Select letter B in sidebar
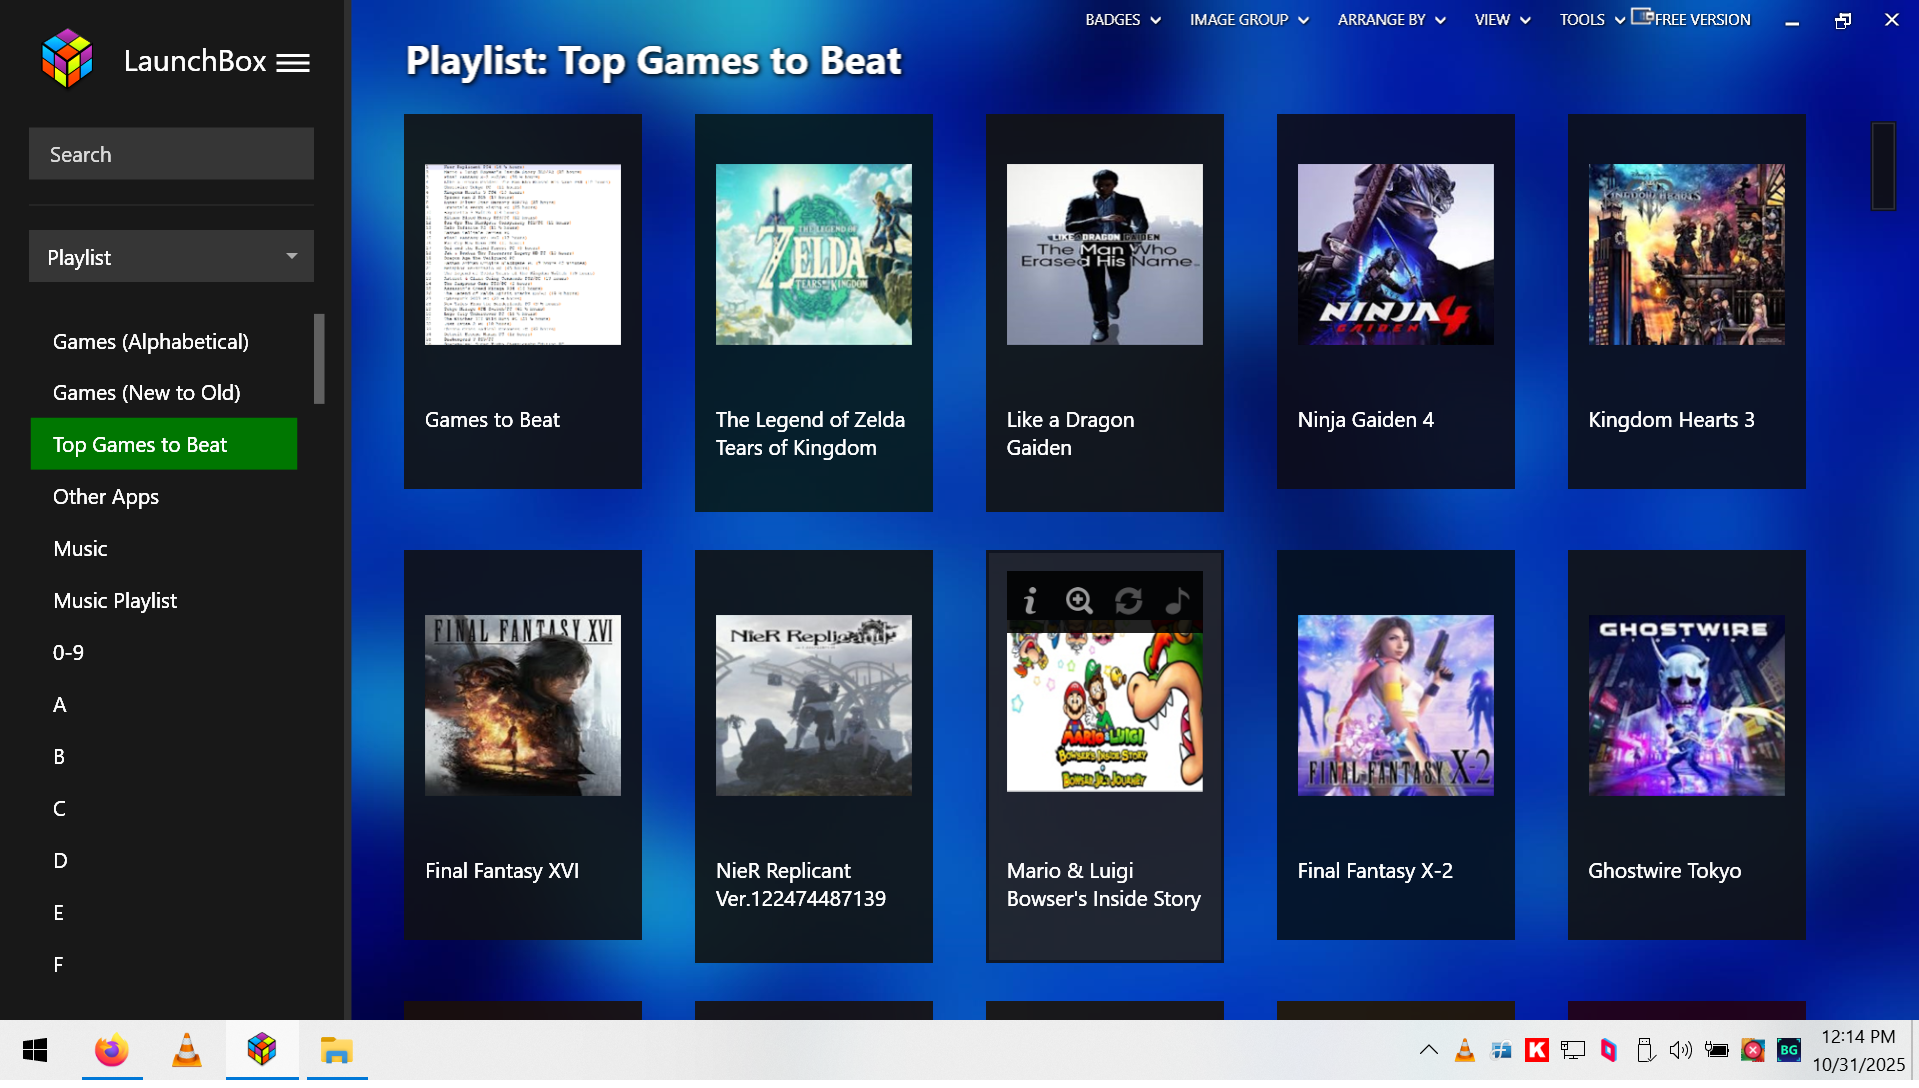Image resolution: width=1919 pixels, height=1088 pixels. coord(59,757)
